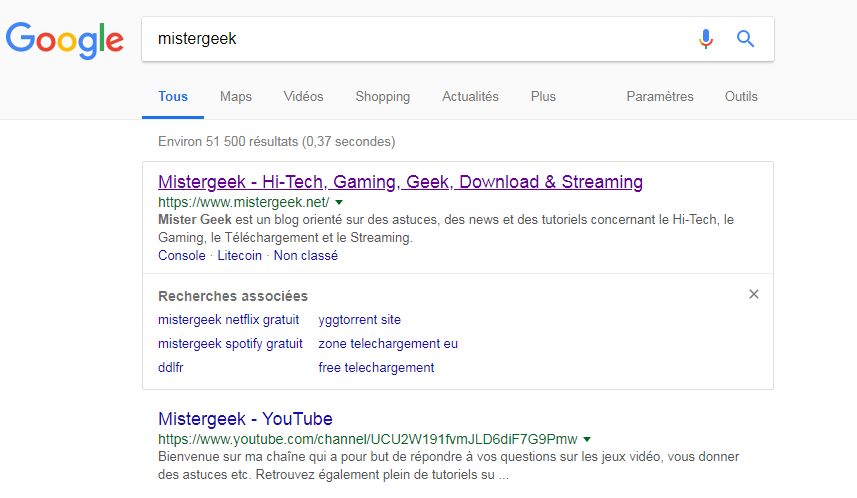Click the blue search magnifier icon
The width and height of the screenshot is (857, 498).
coord(746,39)
